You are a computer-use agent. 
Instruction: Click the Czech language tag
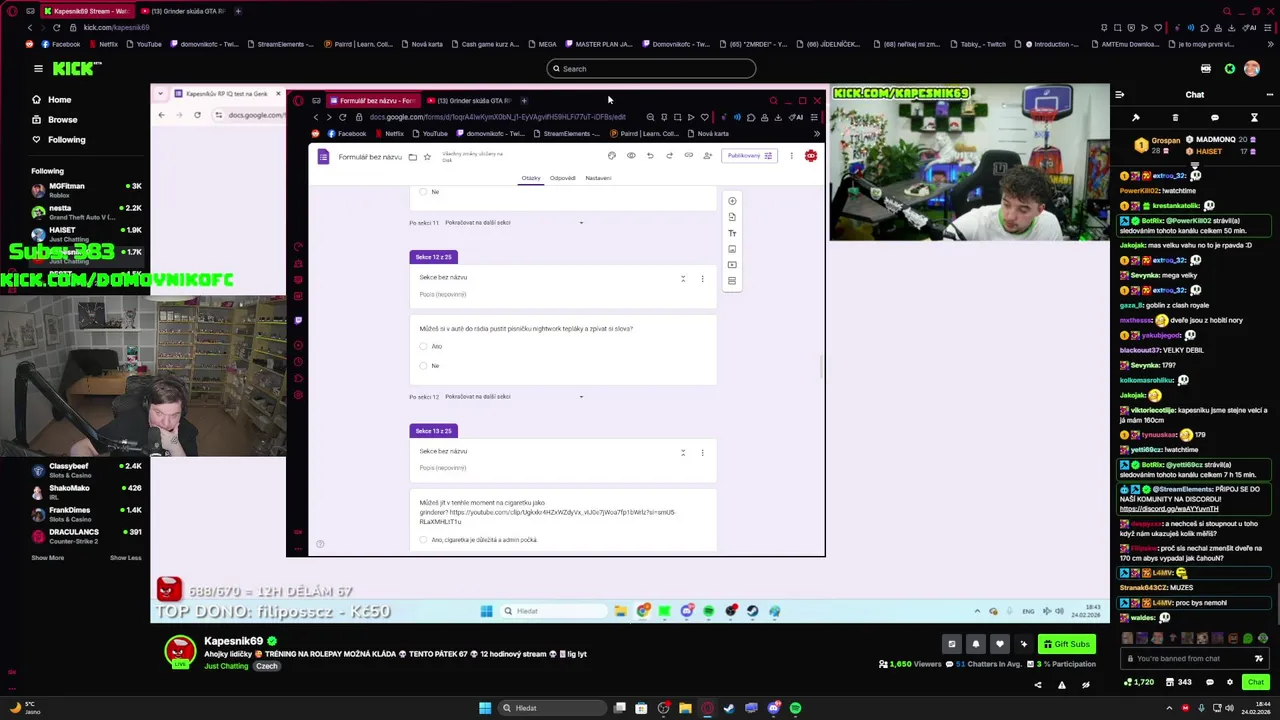point(267,666)
